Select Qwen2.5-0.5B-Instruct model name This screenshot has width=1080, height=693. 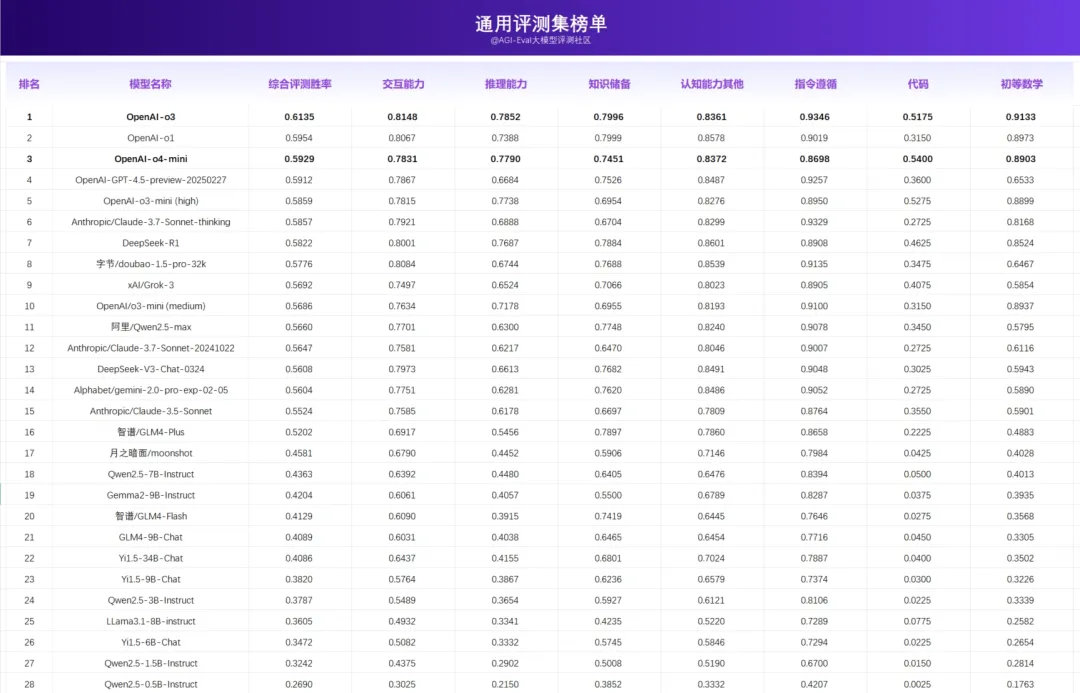point(151,684)
